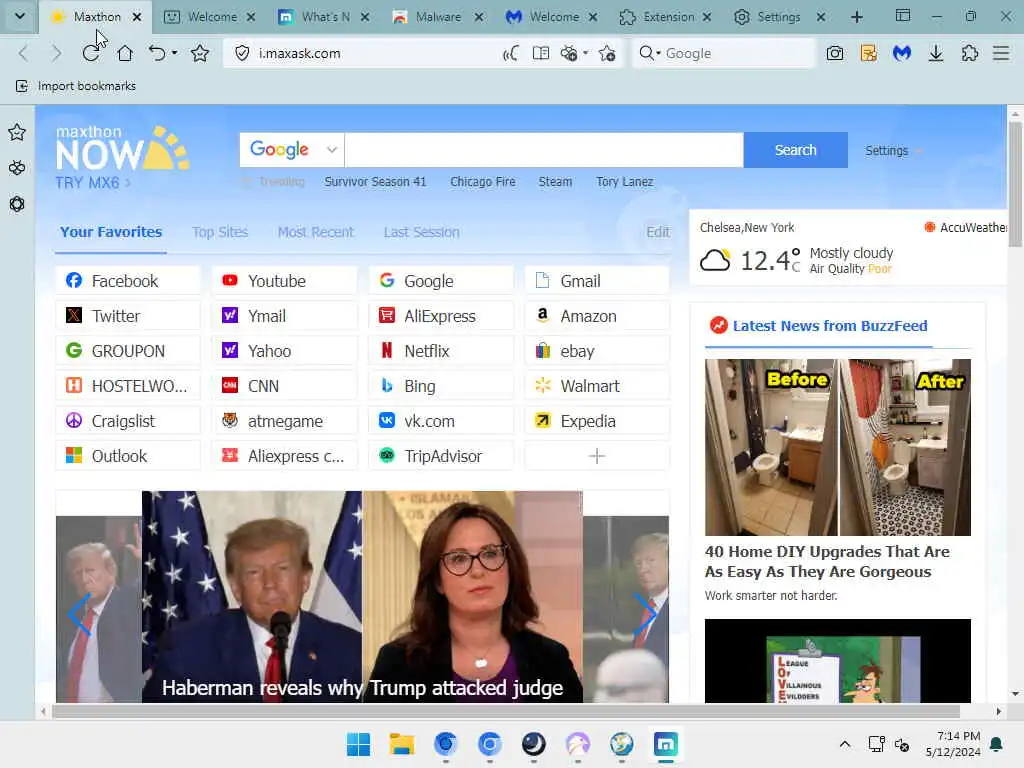Click trending Survivor Season 41 link

(375, 182)
